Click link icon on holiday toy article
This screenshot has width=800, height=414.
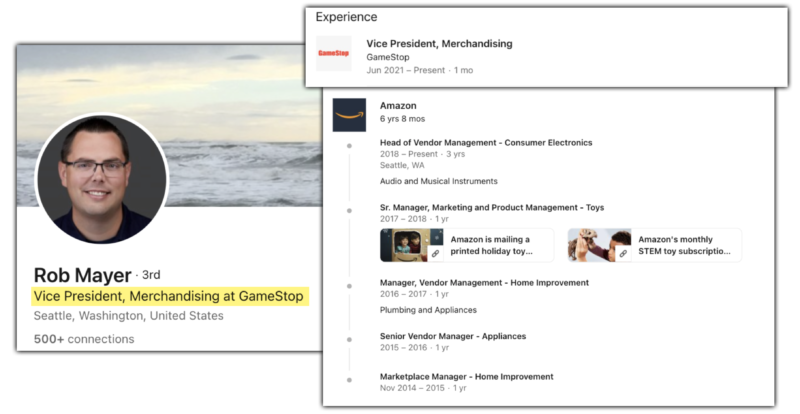pyautogui.click(x=435, y=253)
